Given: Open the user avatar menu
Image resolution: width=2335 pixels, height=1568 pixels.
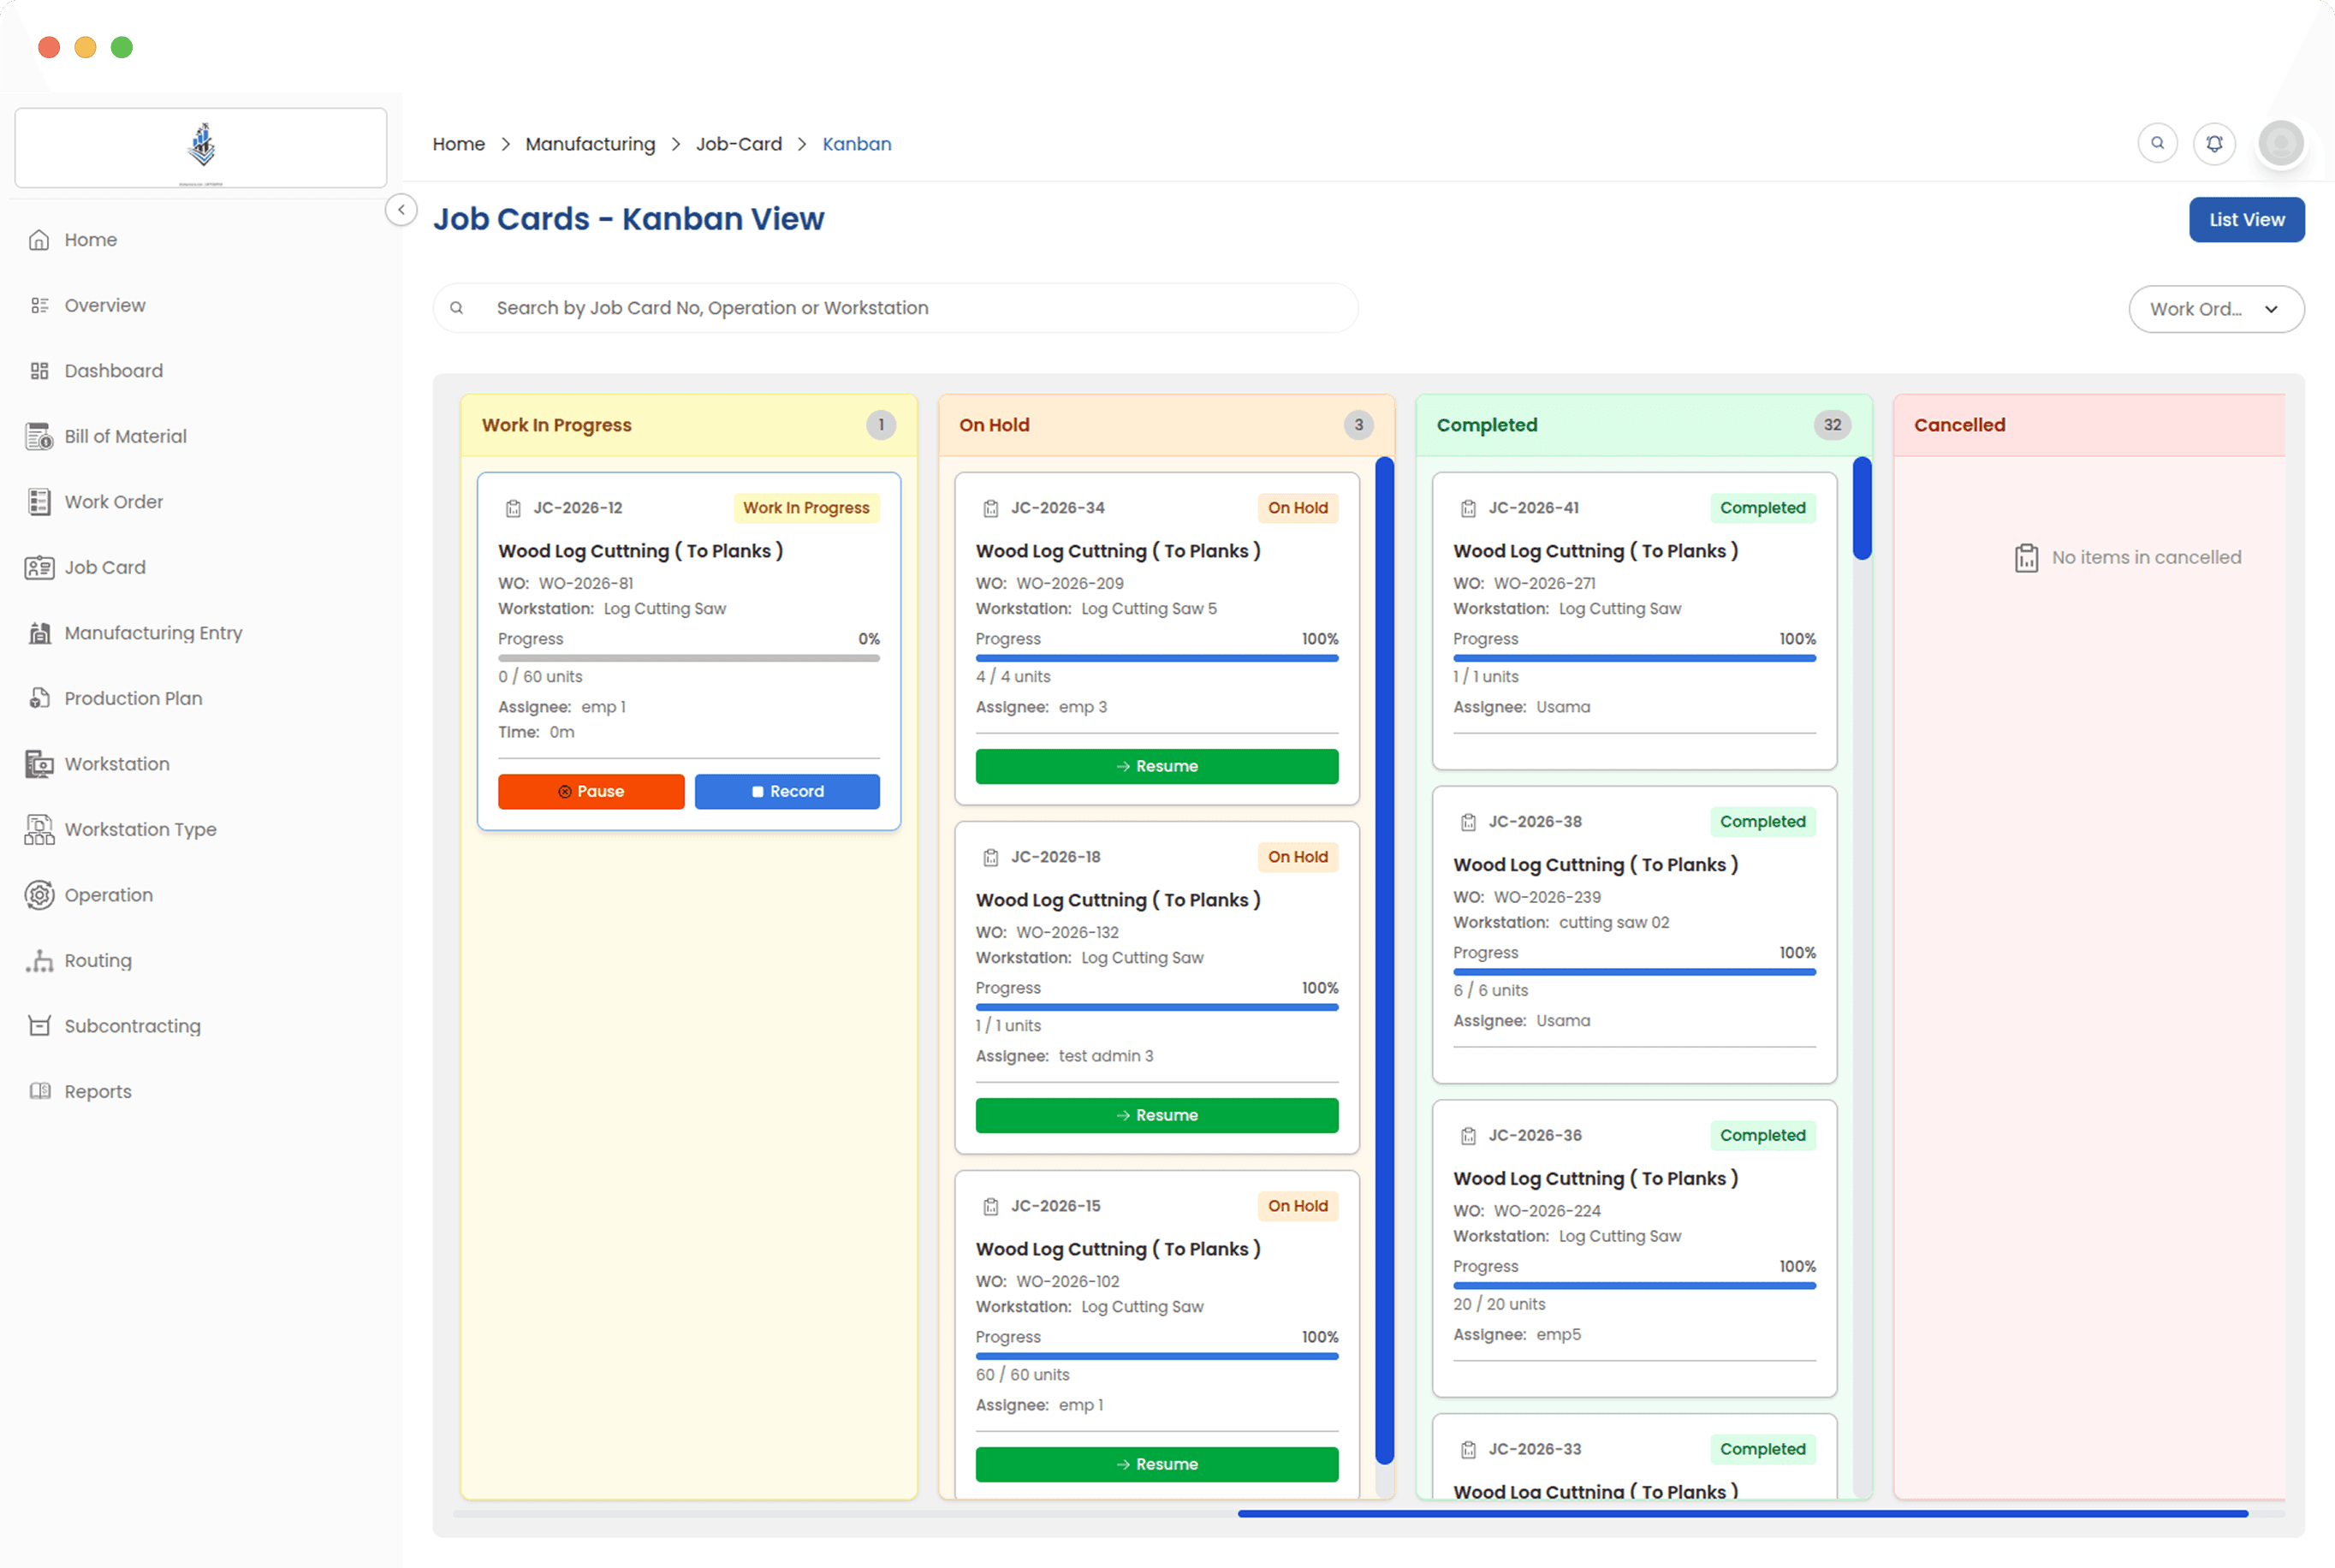Looking at the screenshot, I should [2281, 143].
